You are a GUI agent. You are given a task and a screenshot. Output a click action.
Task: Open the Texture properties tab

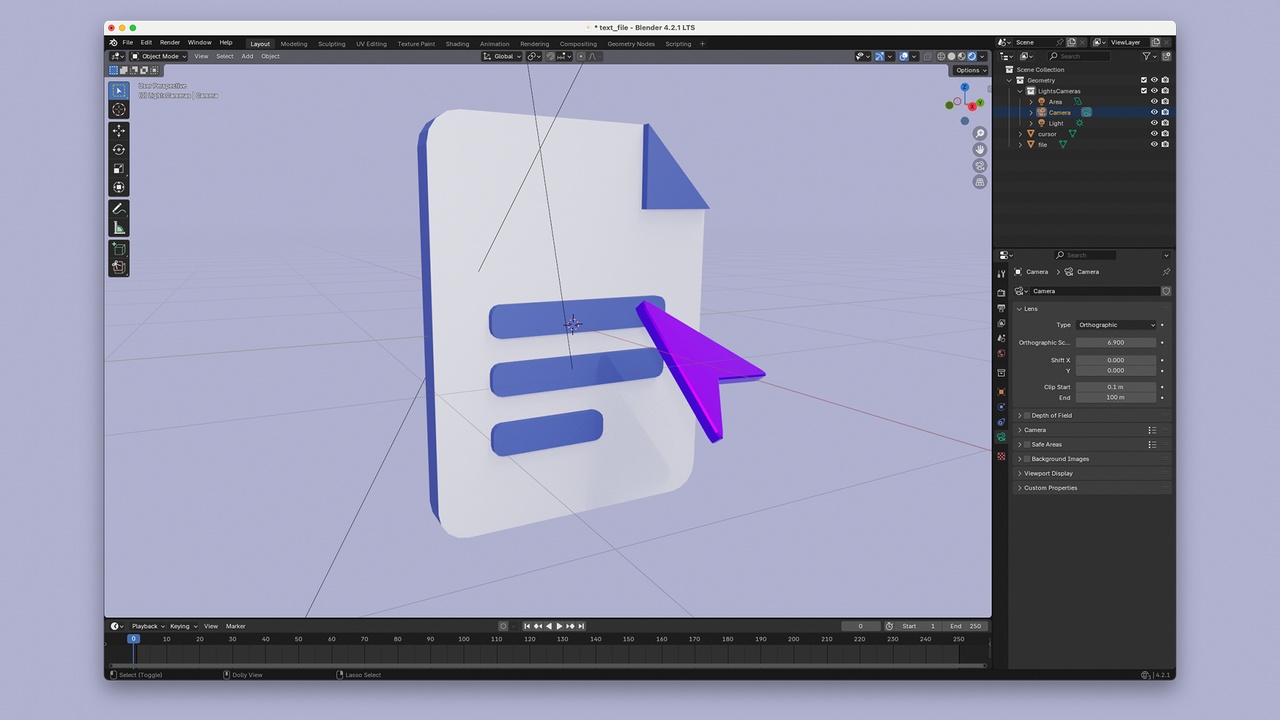1001,456
